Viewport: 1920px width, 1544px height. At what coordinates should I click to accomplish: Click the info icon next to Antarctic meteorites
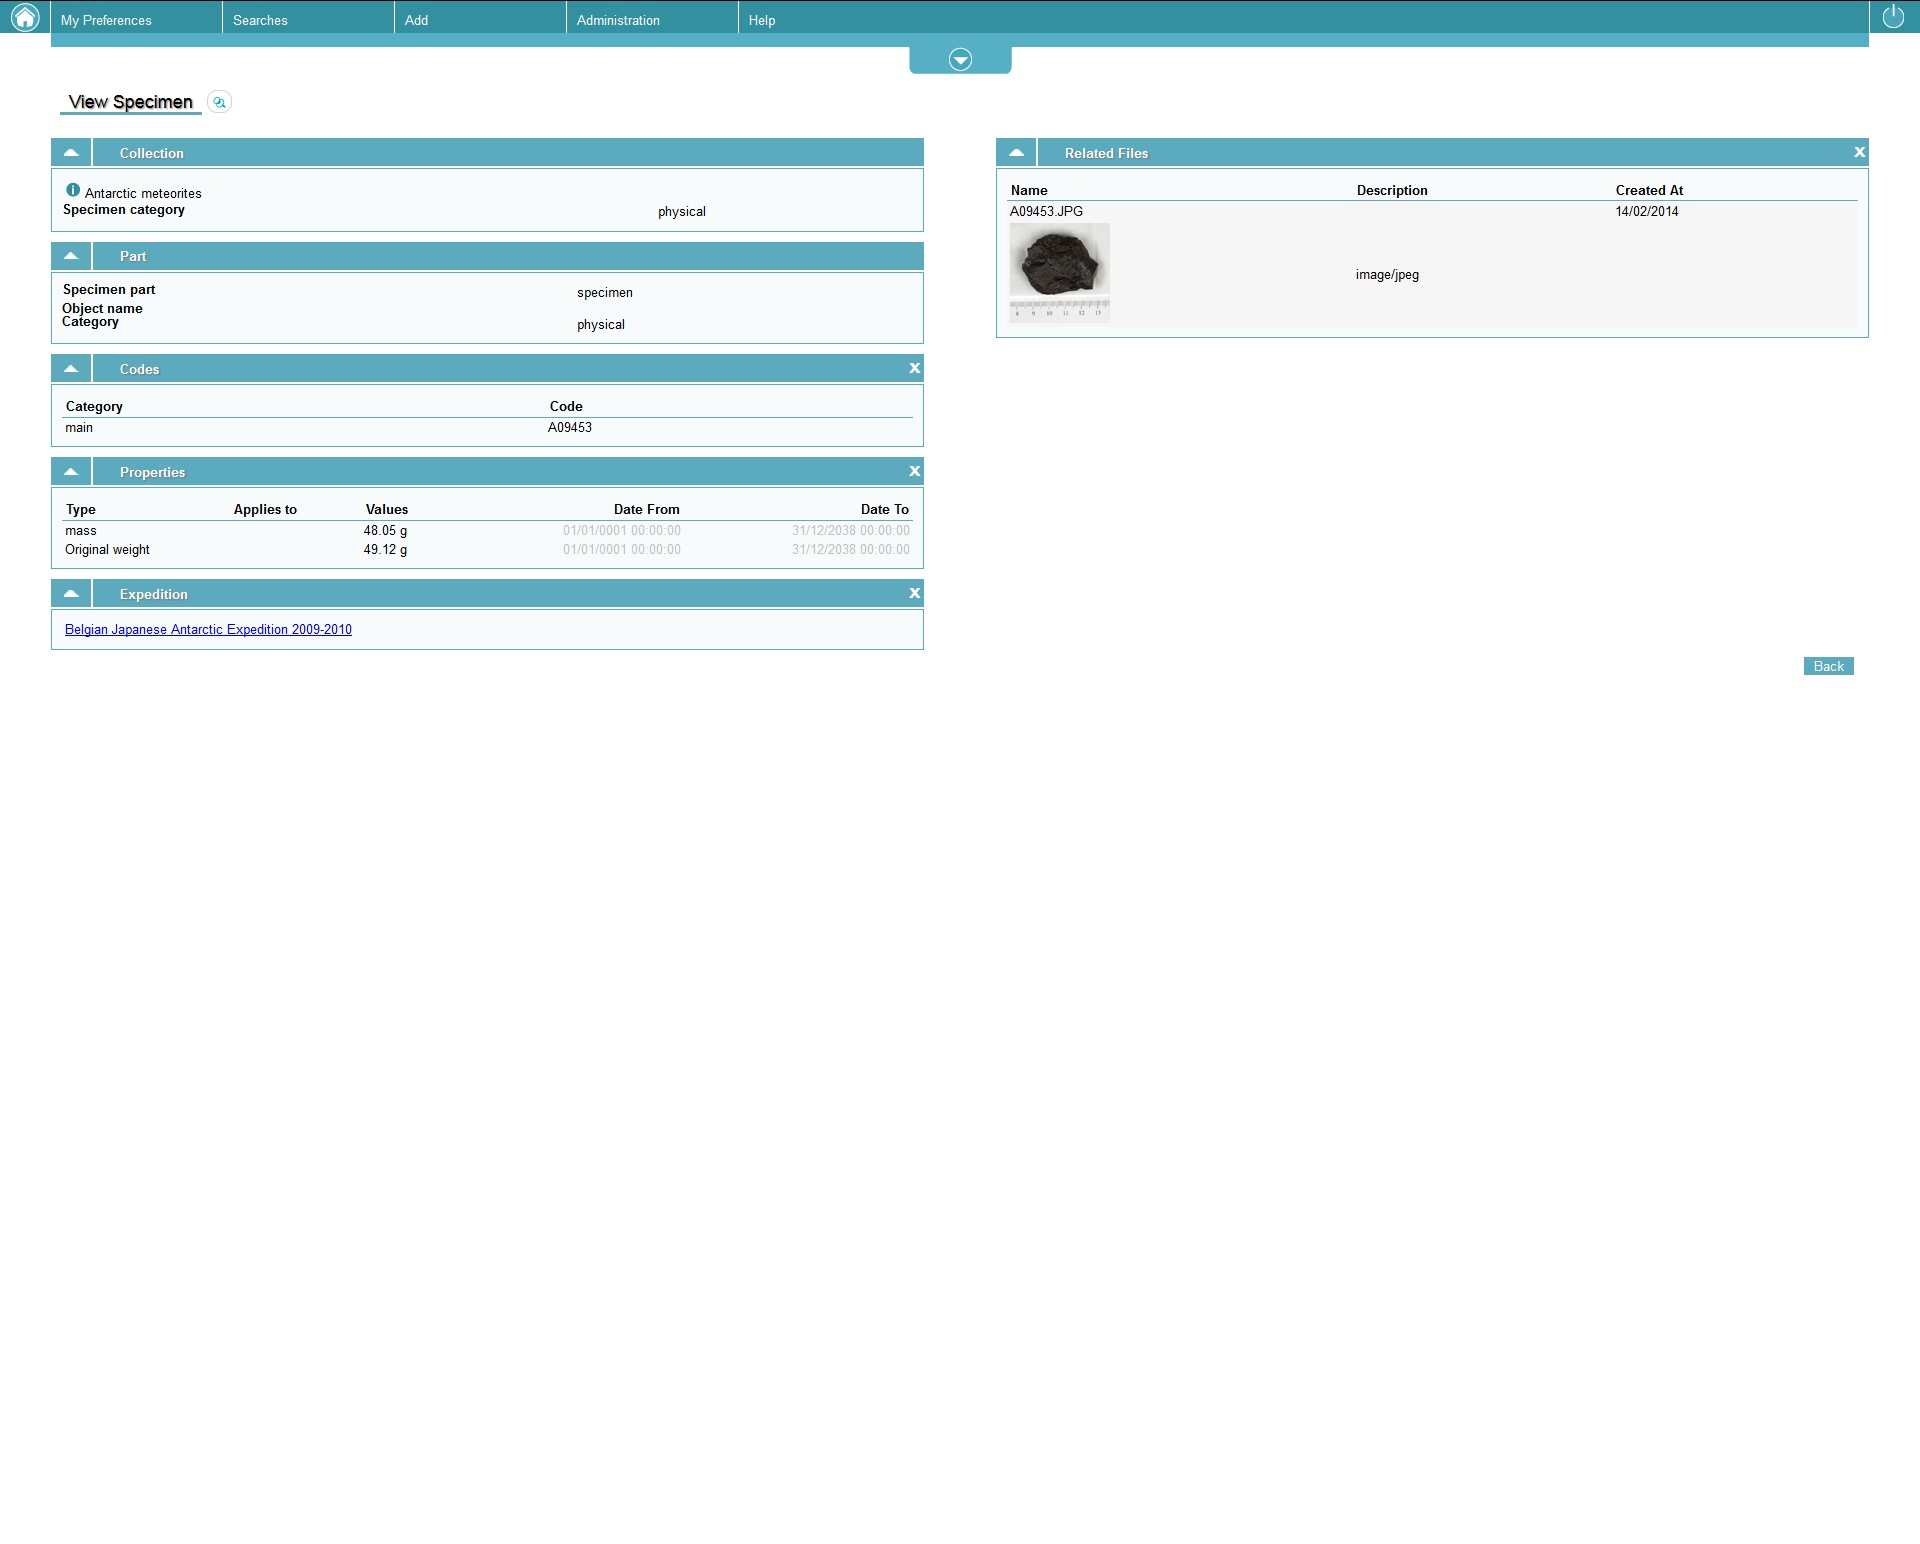pos(73,190)
